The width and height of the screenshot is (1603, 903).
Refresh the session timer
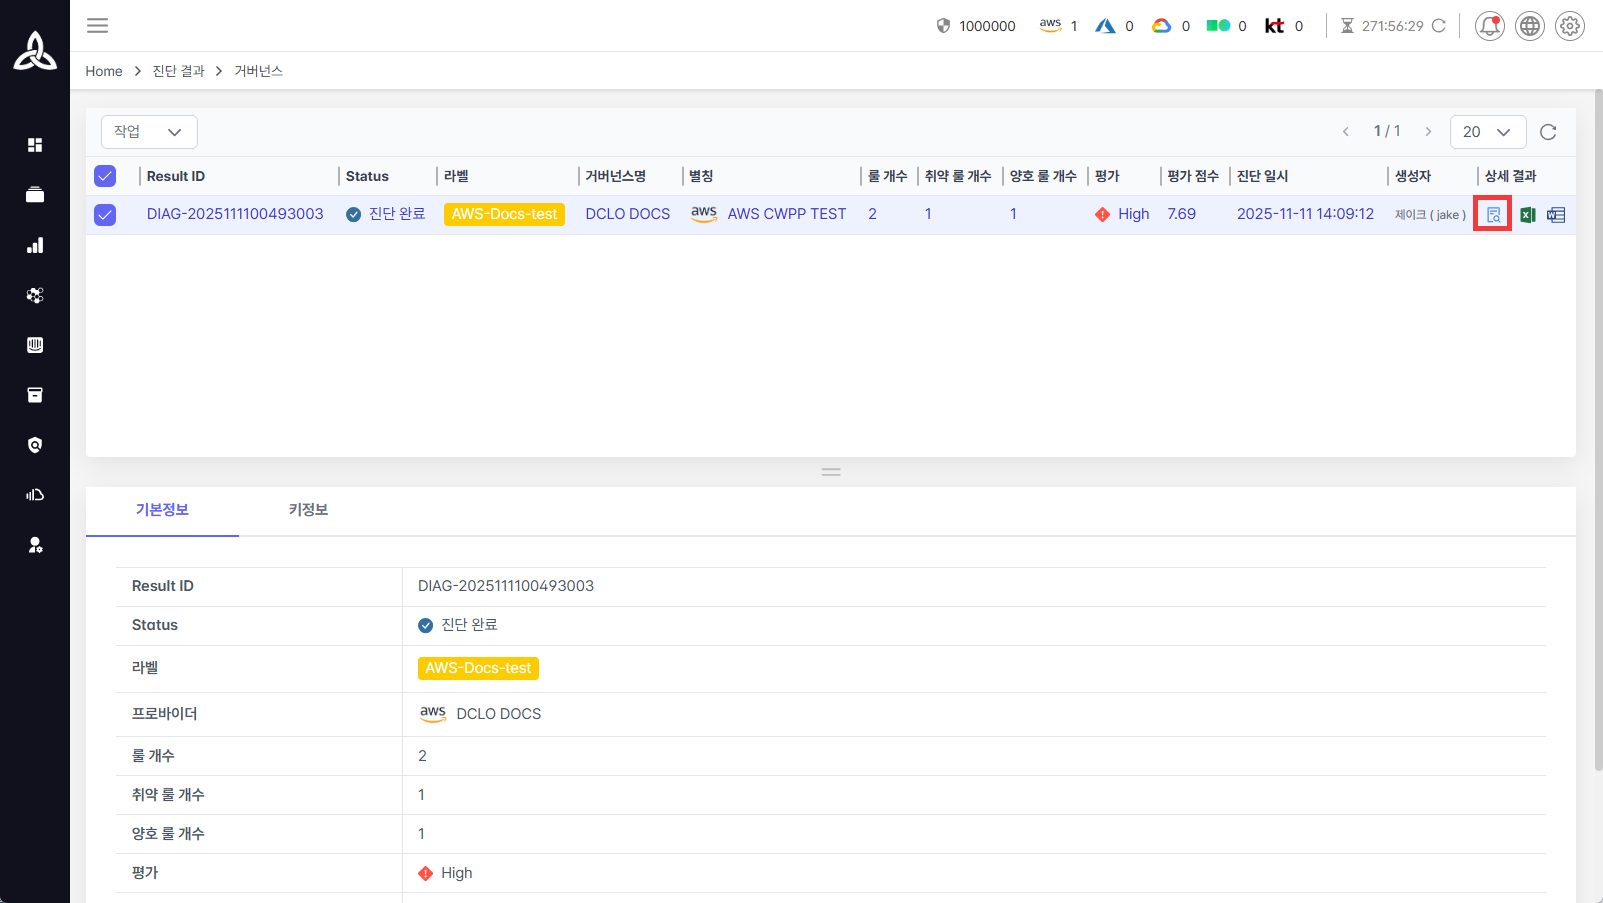point(1439,26)
